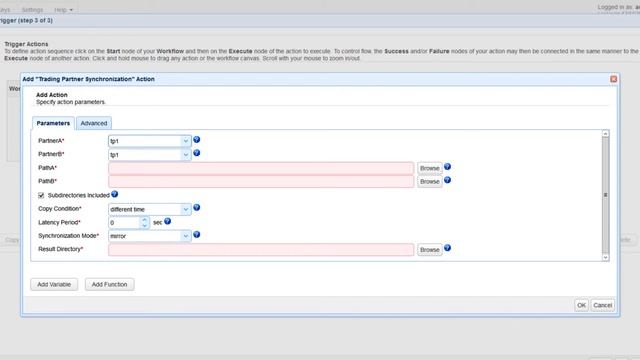Open help icon next to PartnerB

[x=197, y=153]
